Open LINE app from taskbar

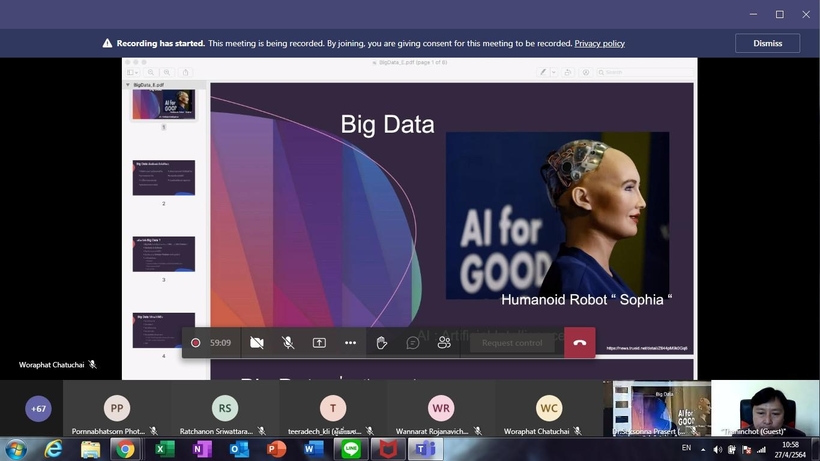tap(350, 450)
